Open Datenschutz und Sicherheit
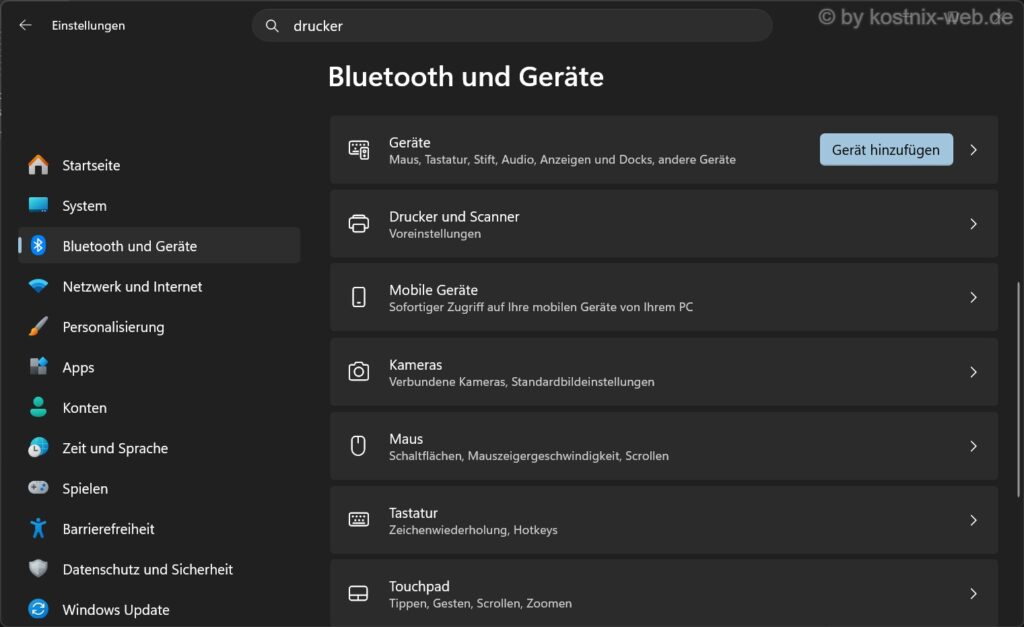This screenshot has width=1024, height=627. click(159, 569)
